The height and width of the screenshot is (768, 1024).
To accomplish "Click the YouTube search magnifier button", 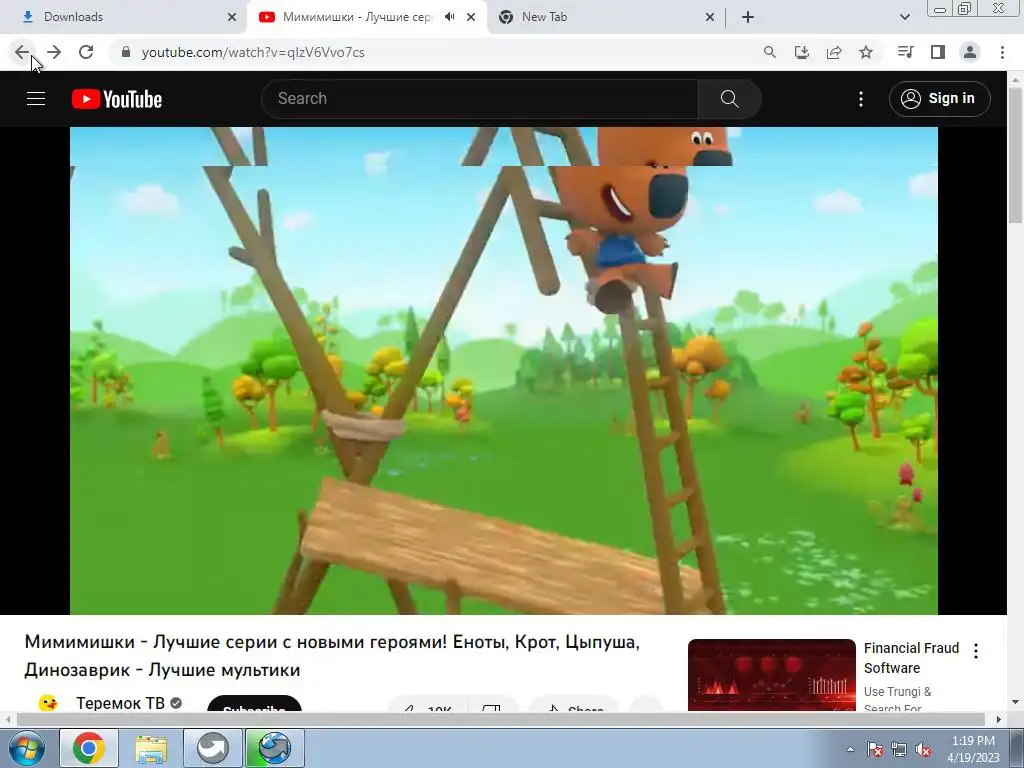I will [729, 99].
